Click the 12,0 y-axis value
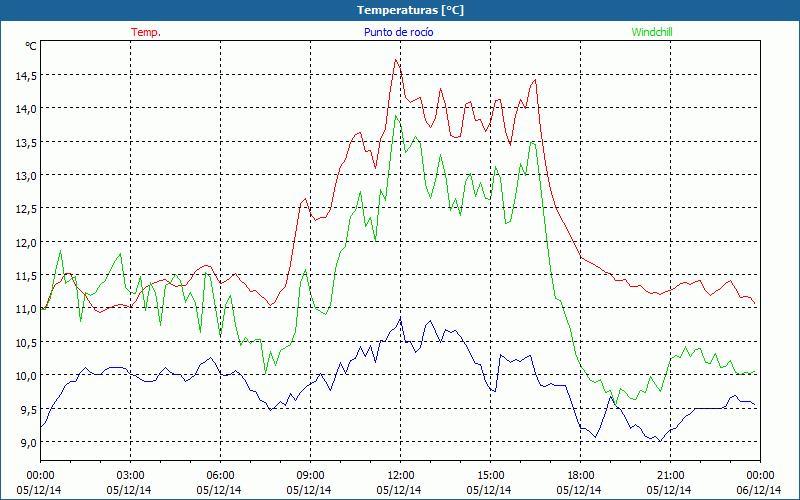The image size is (800, 500). coord(26,243)
